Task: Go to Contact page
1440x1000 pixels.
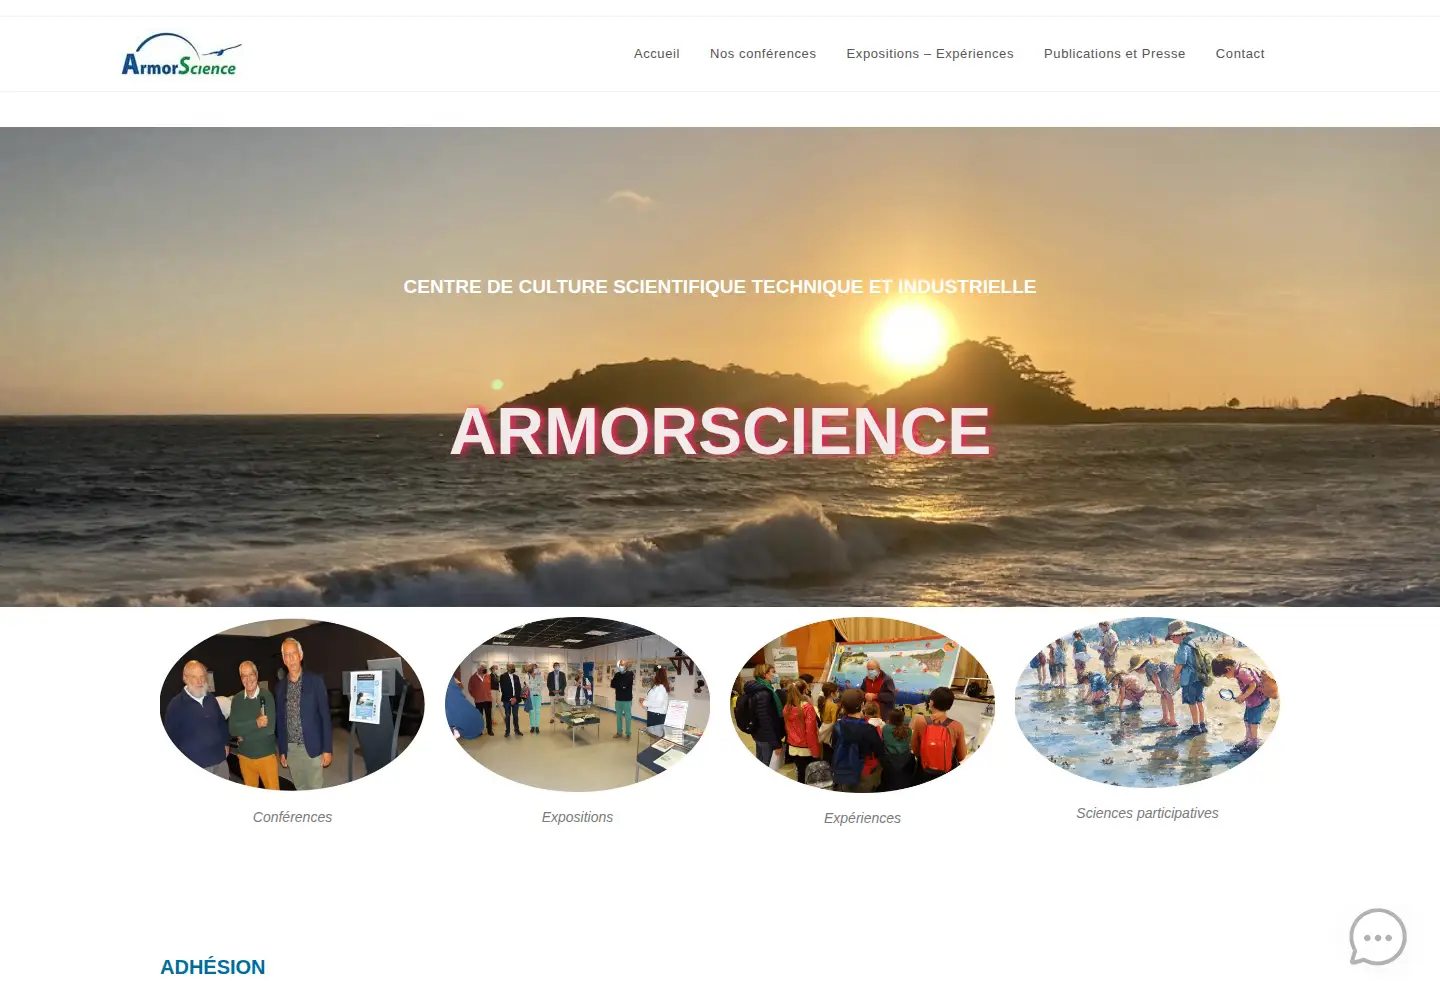Action: (x=1240, y=54)
